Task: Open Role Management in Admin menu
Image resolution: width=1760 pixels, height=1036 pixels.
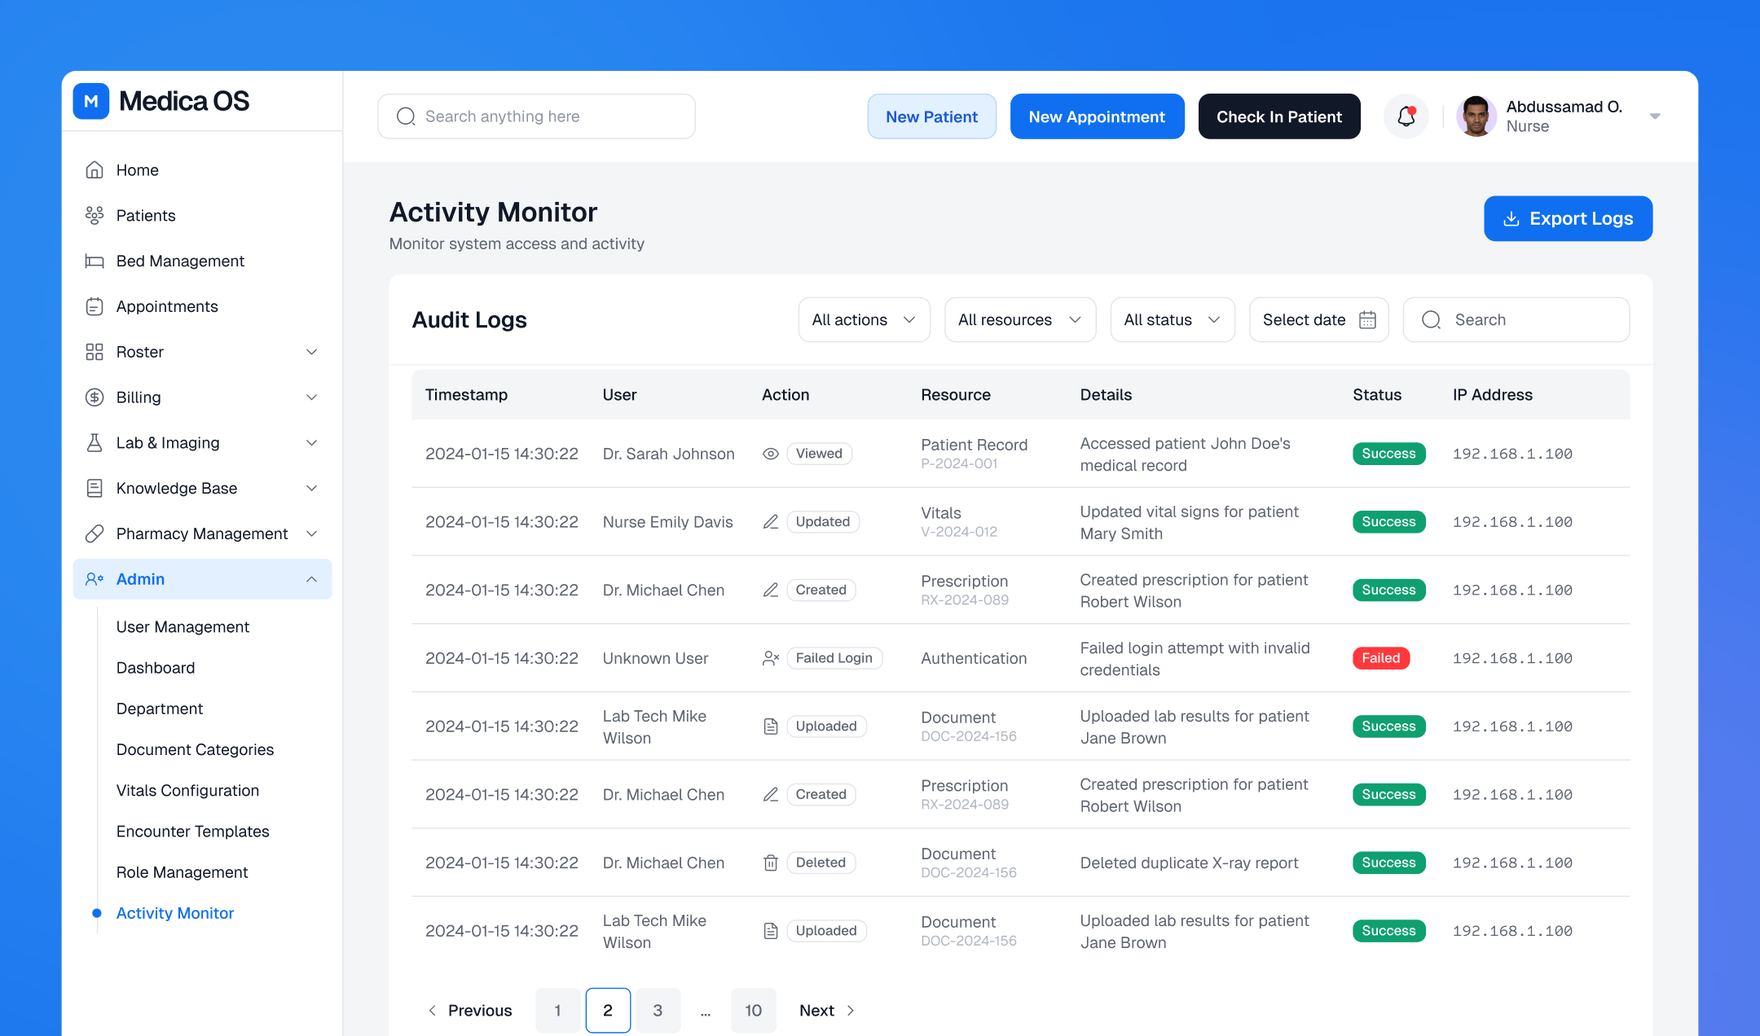Action: click(x=182, y=873)
